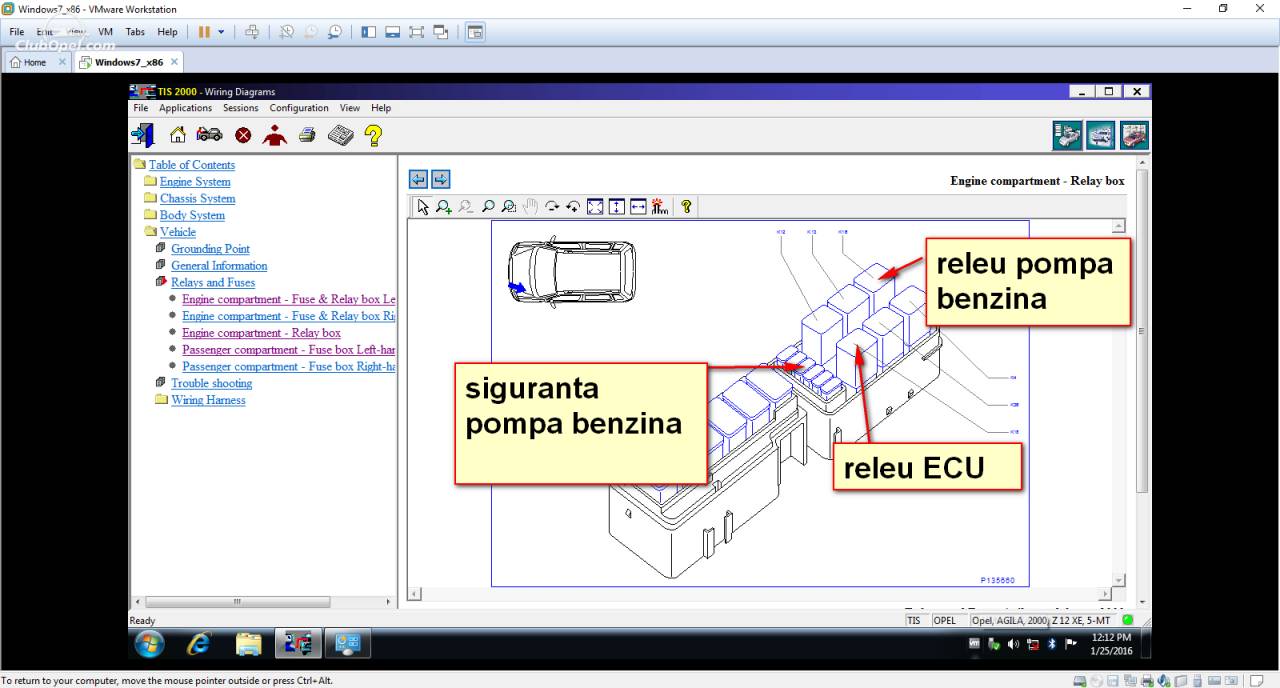This screenshot has width=1280, height=688.
Task: Expand the Engine System folder
Action: pyautogui.click(x=195, y=182)
